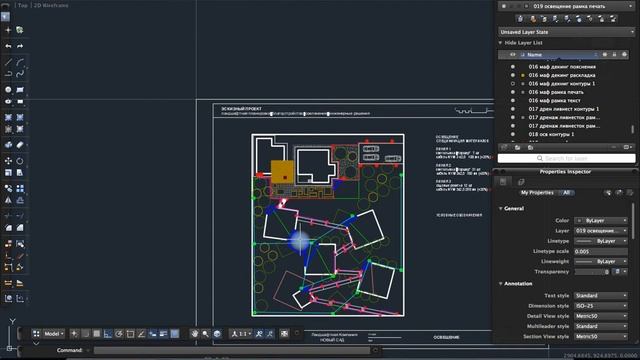Toggle visibility of layer 016 маф декинг пояснения
The height and width of the screenshot is (360, 640).
pyautogui.click(x=513, y=67)
